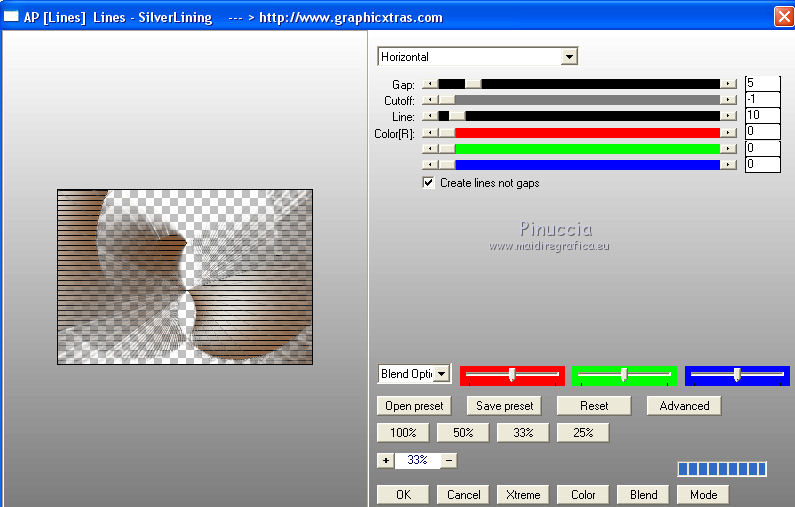
Task: Click the Line slider right arrow
Action: pos(728,116)
